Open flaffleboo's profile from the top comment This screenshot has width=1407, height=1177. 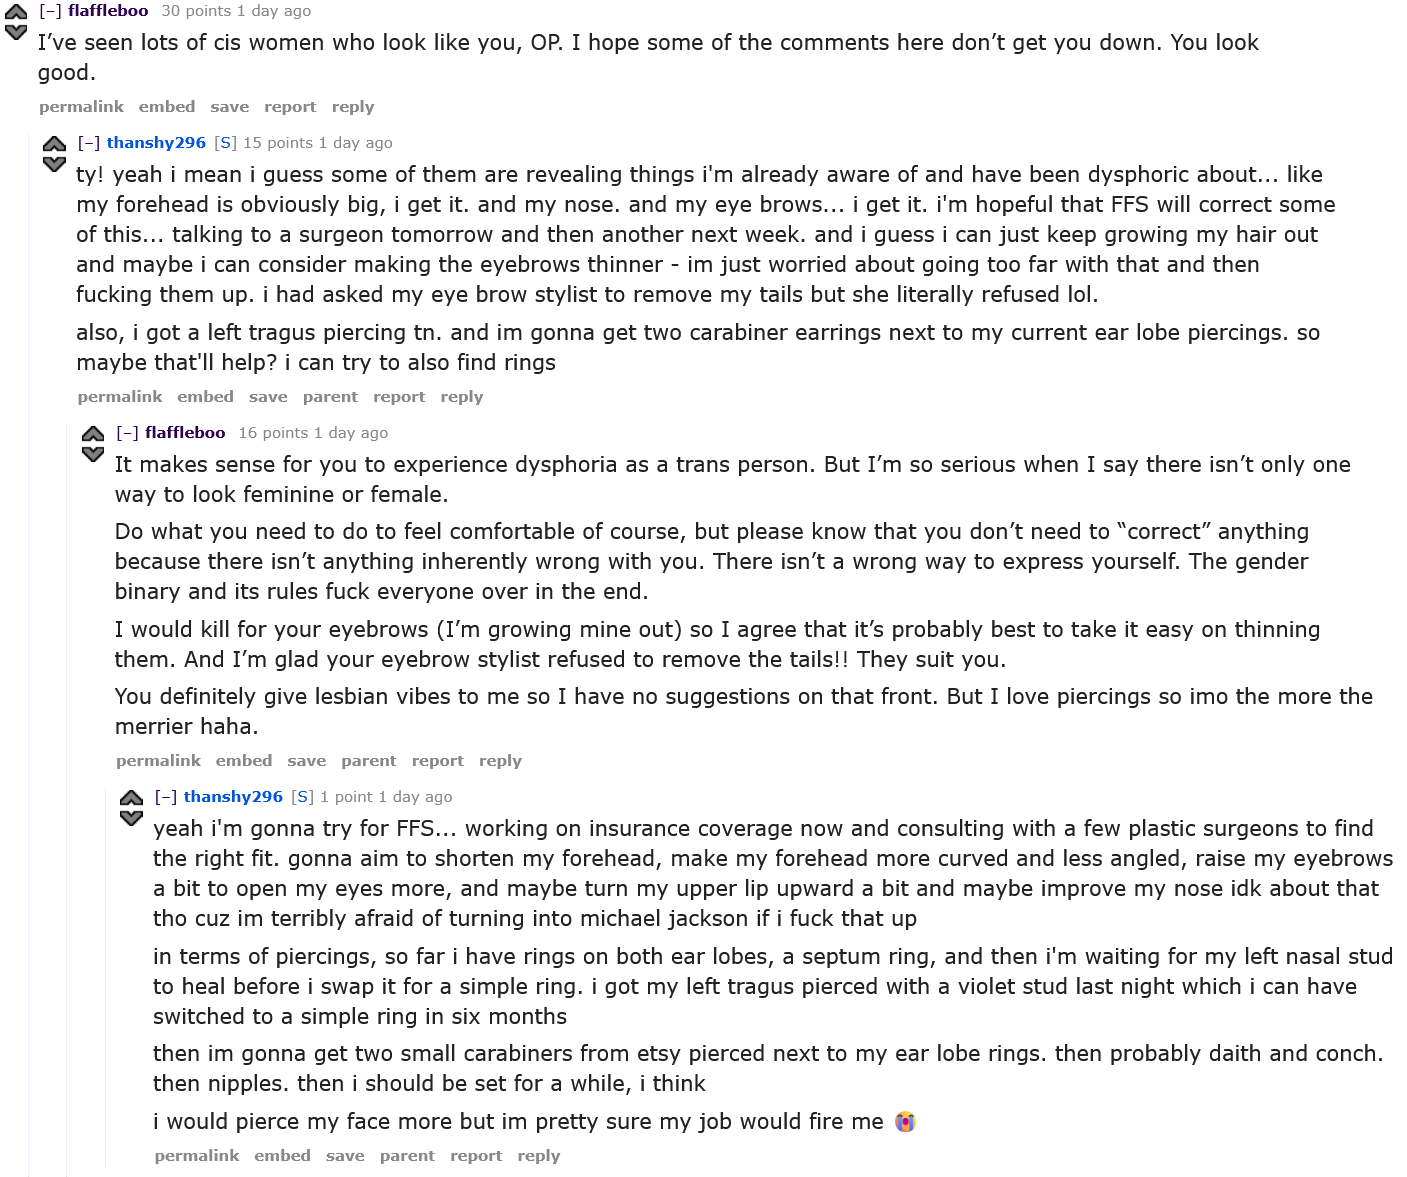108,11
